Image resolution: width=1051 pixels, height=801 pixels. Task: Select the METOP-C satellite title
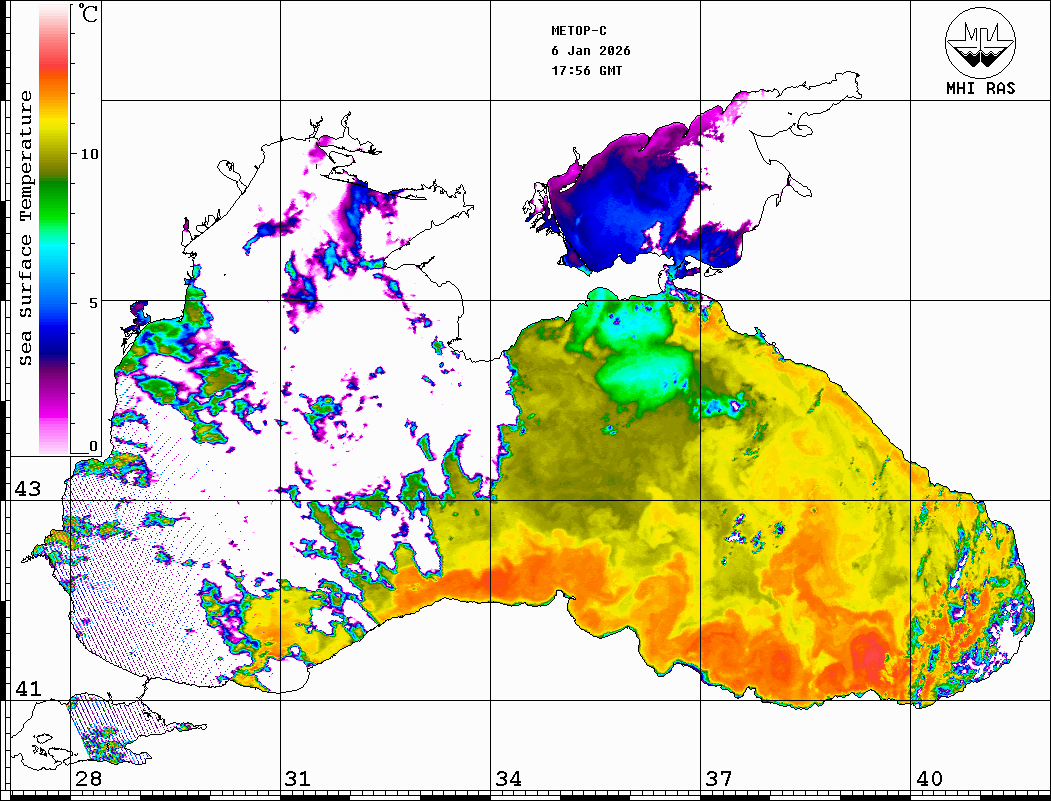(579, 31)
